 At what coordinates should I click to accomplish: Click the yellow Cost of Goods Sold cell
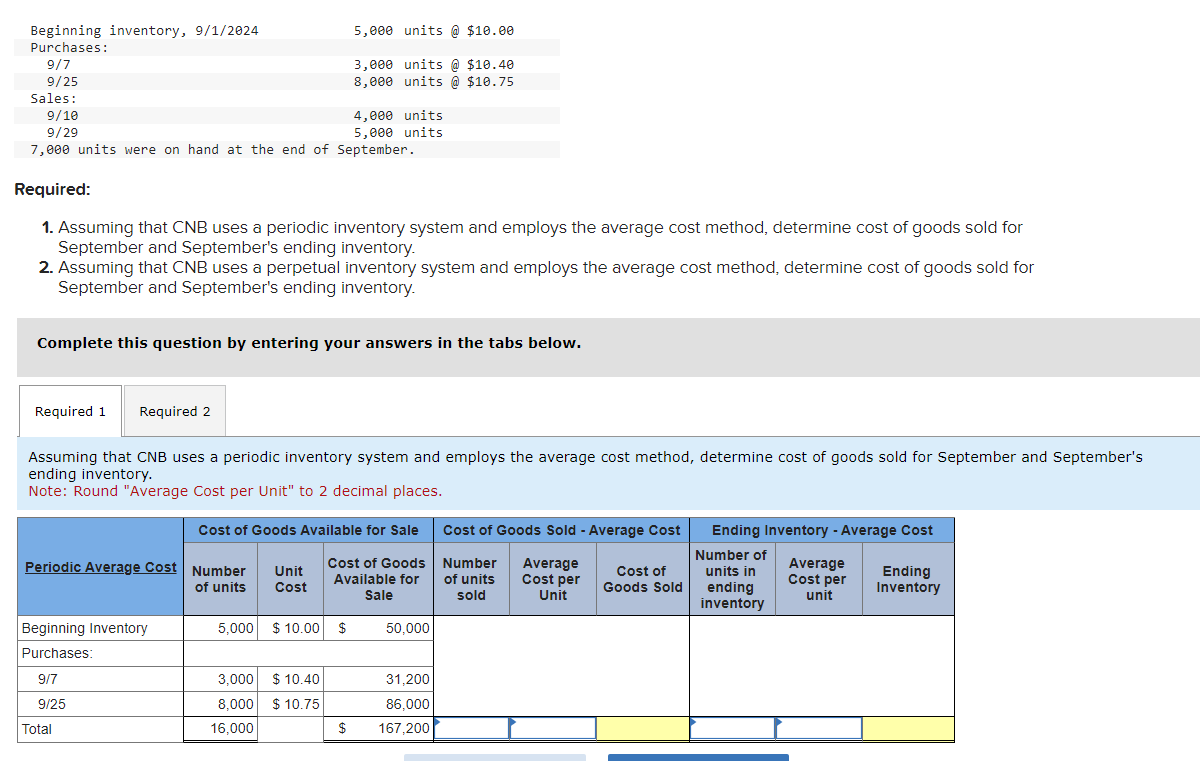coord(643,728)
